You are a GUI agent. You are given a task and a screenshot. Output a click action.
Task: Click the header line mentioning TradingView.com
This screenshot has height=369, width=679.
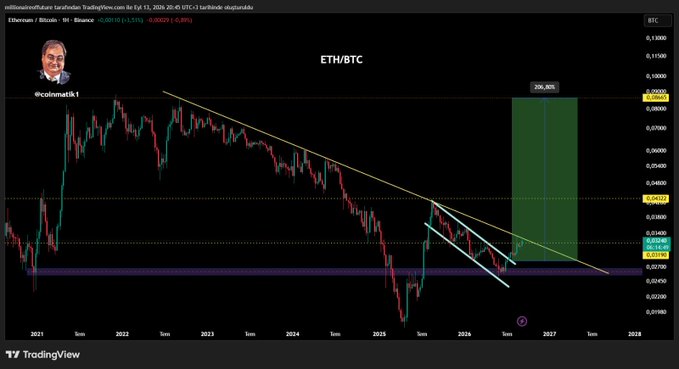coord(129,7)
